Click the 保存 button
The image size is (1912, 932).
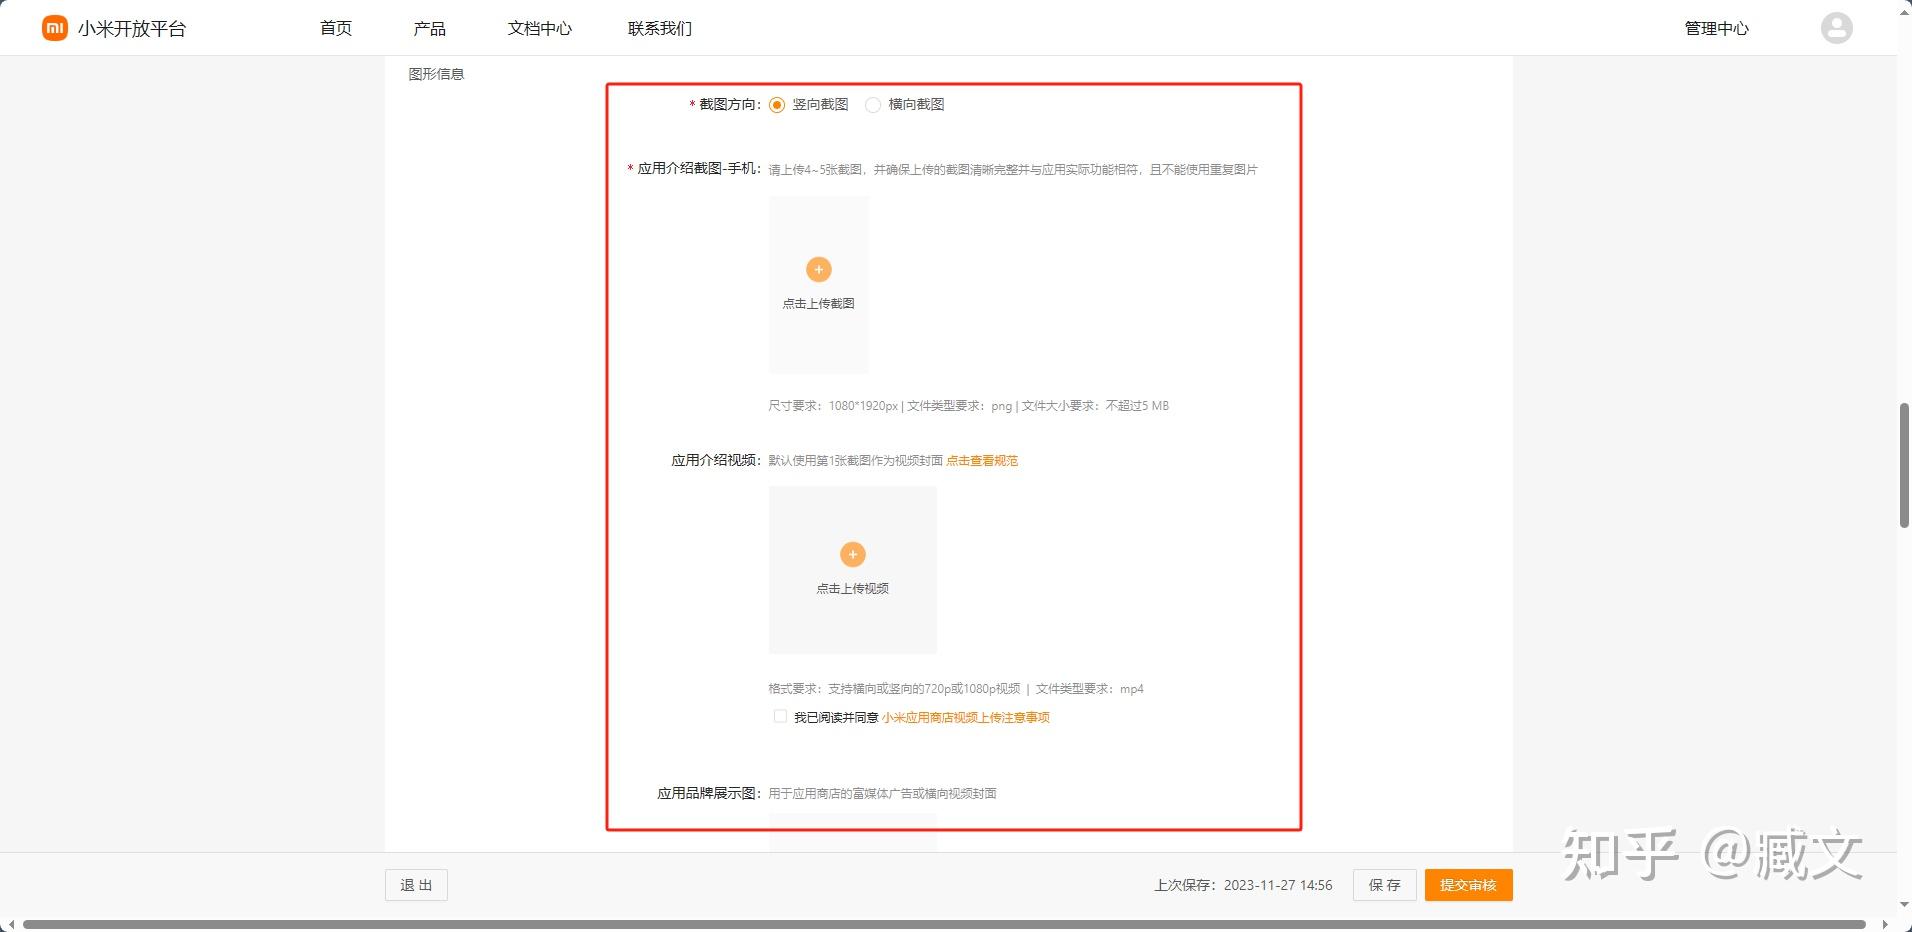click(1384, 884)
